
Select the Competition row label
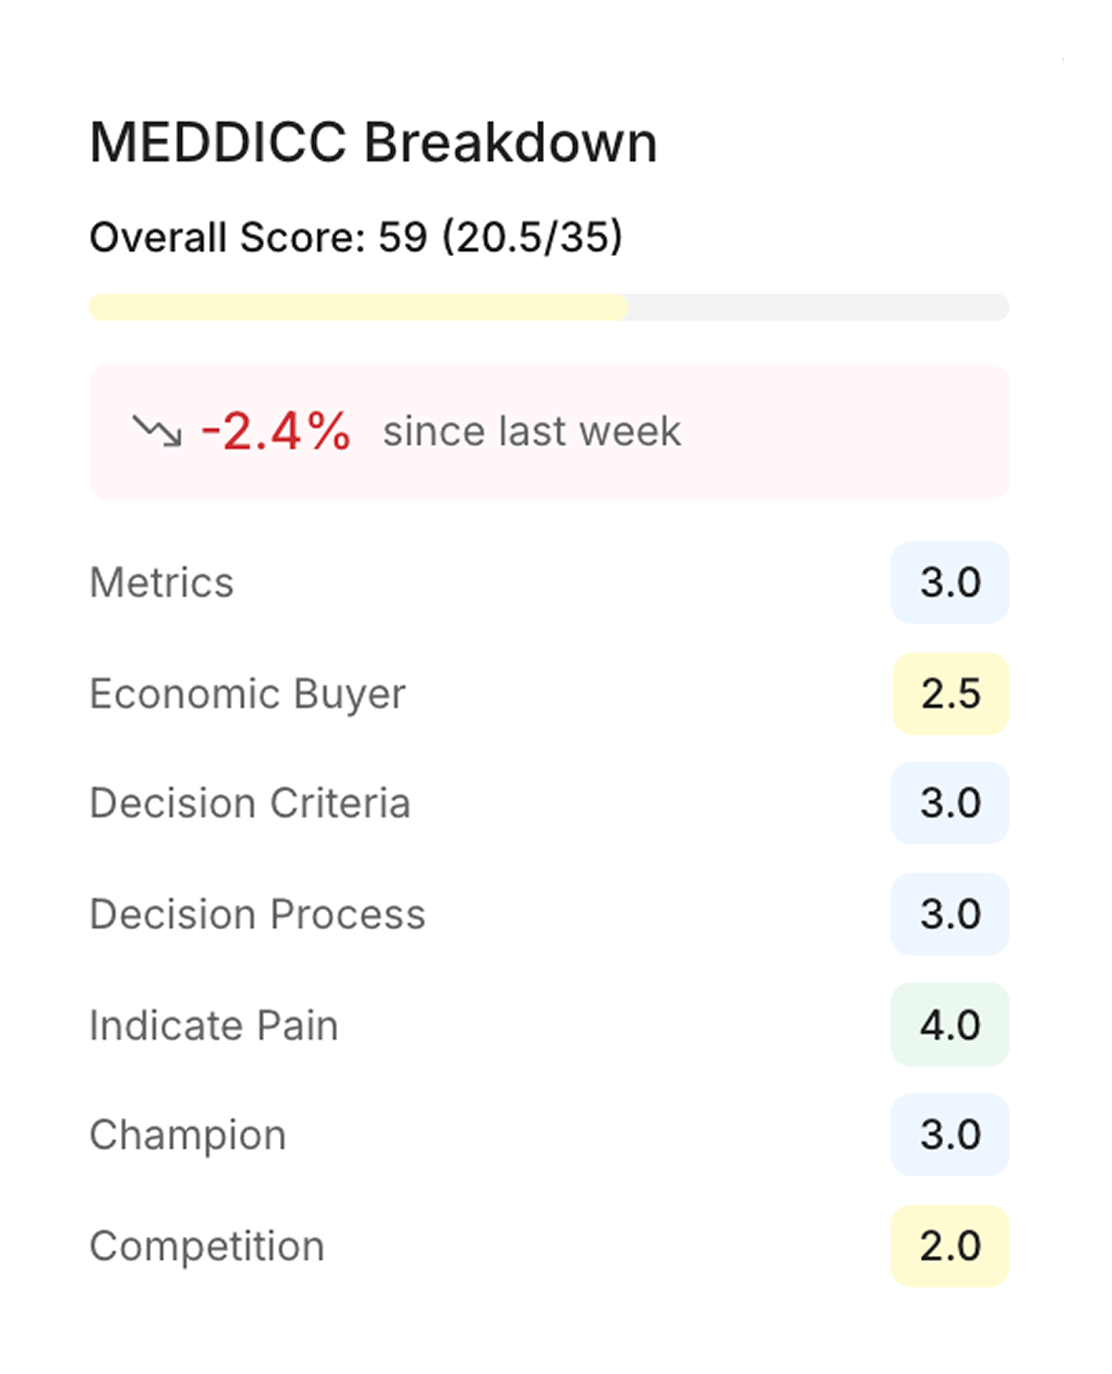[206, 1246]
